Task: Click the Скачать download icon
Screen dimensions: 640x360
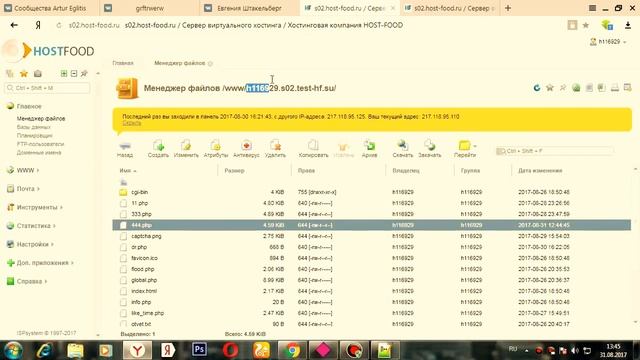Action: click(402, 146)
